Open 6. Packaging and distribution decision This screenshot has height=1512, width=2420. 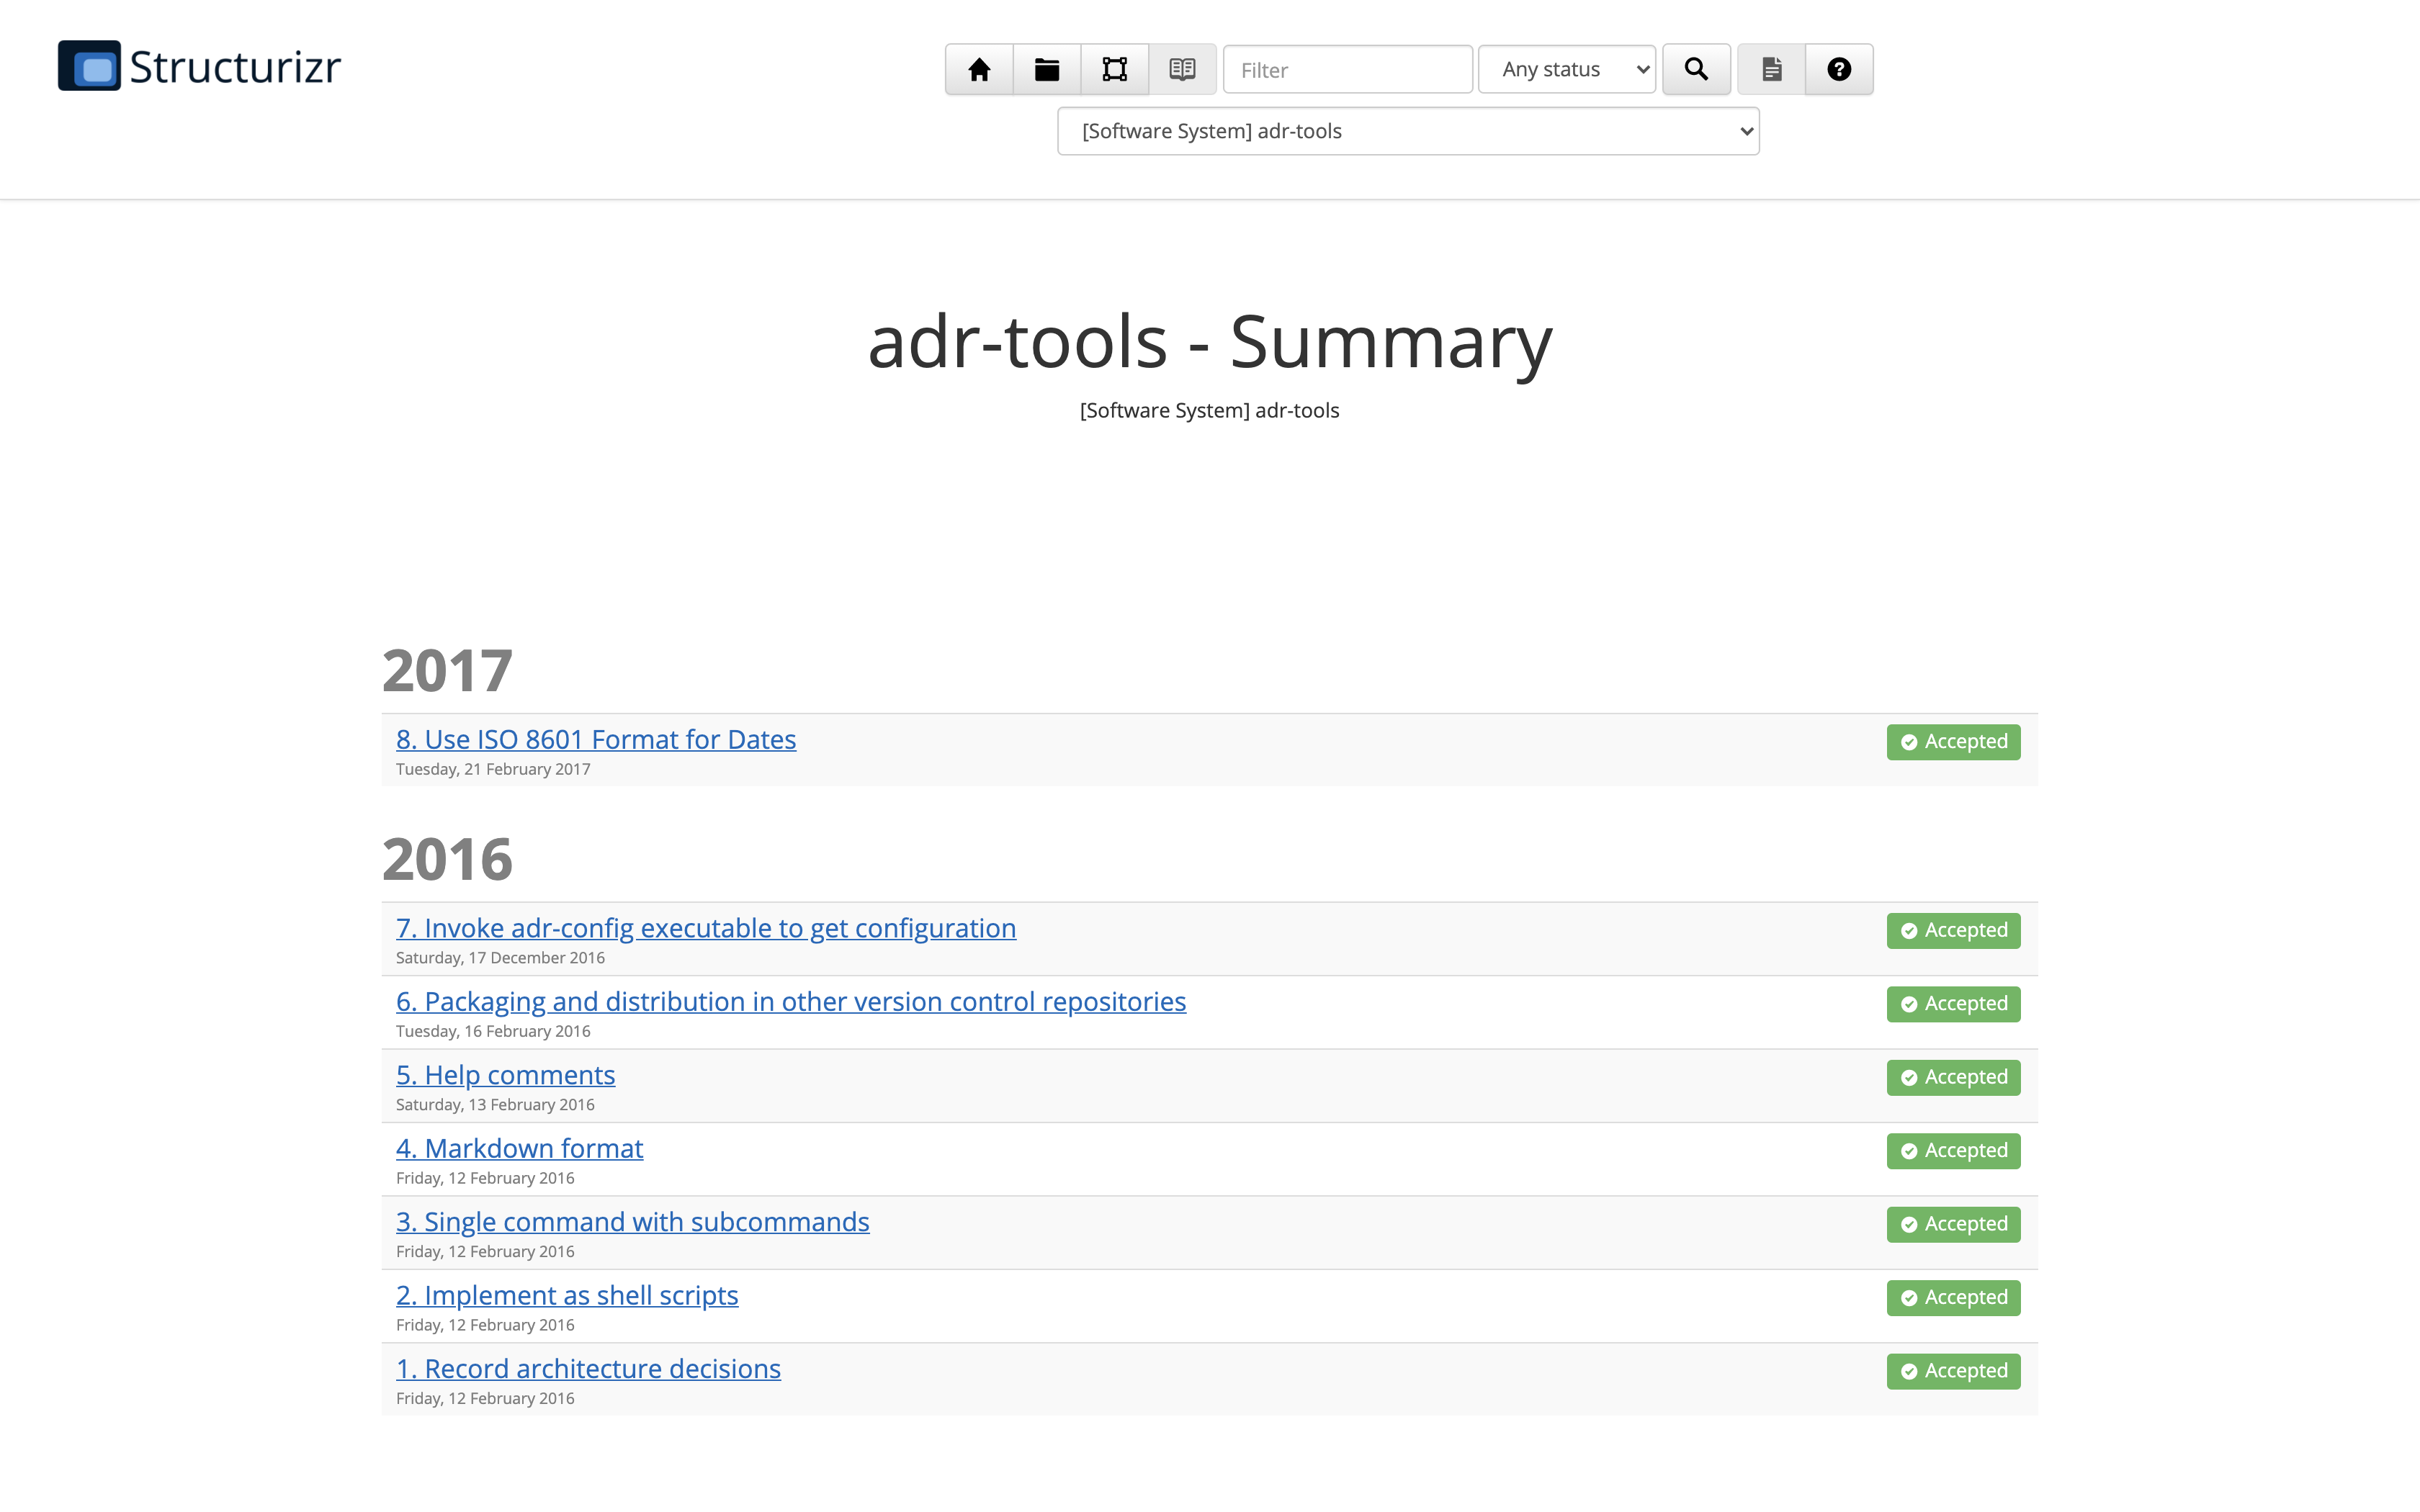(790, 1001)
